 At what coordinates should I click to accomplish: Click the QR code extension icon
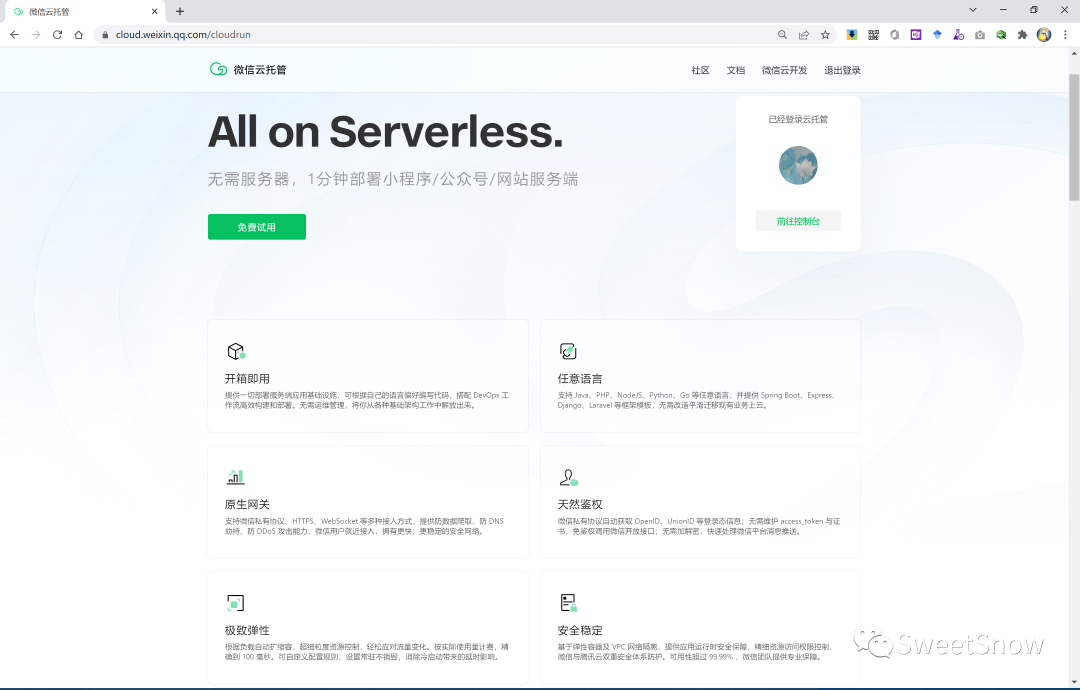(x=873, y=34)
